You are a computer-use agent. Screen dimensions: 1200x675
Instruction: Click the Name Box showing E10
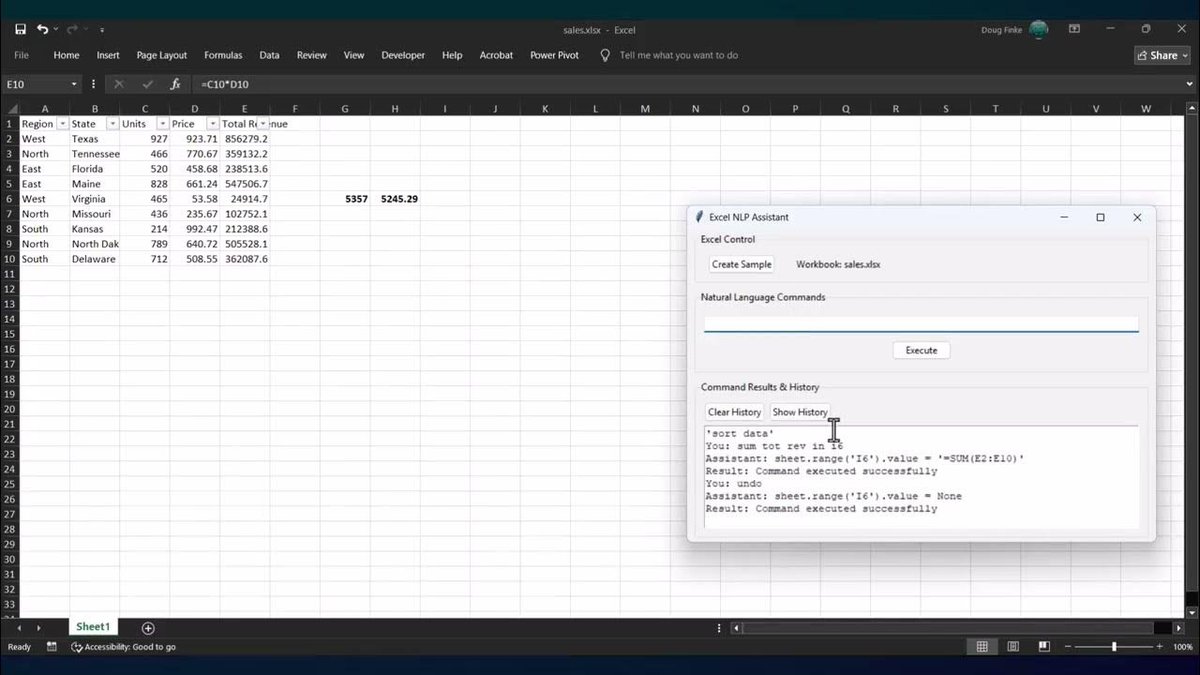(36, 85)
